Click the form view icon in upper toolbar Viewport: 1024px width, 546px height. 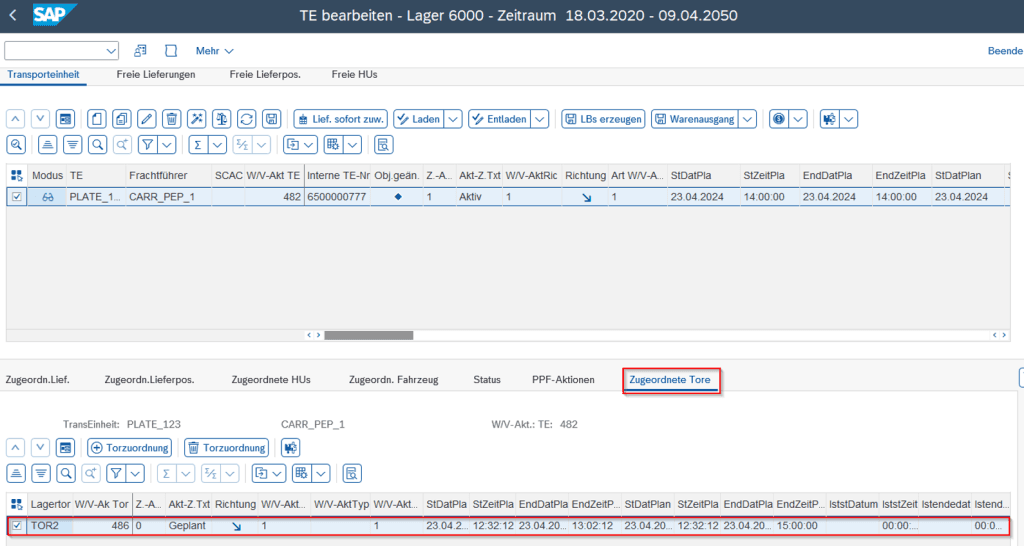pyautogui.click(x=65, y=119)
